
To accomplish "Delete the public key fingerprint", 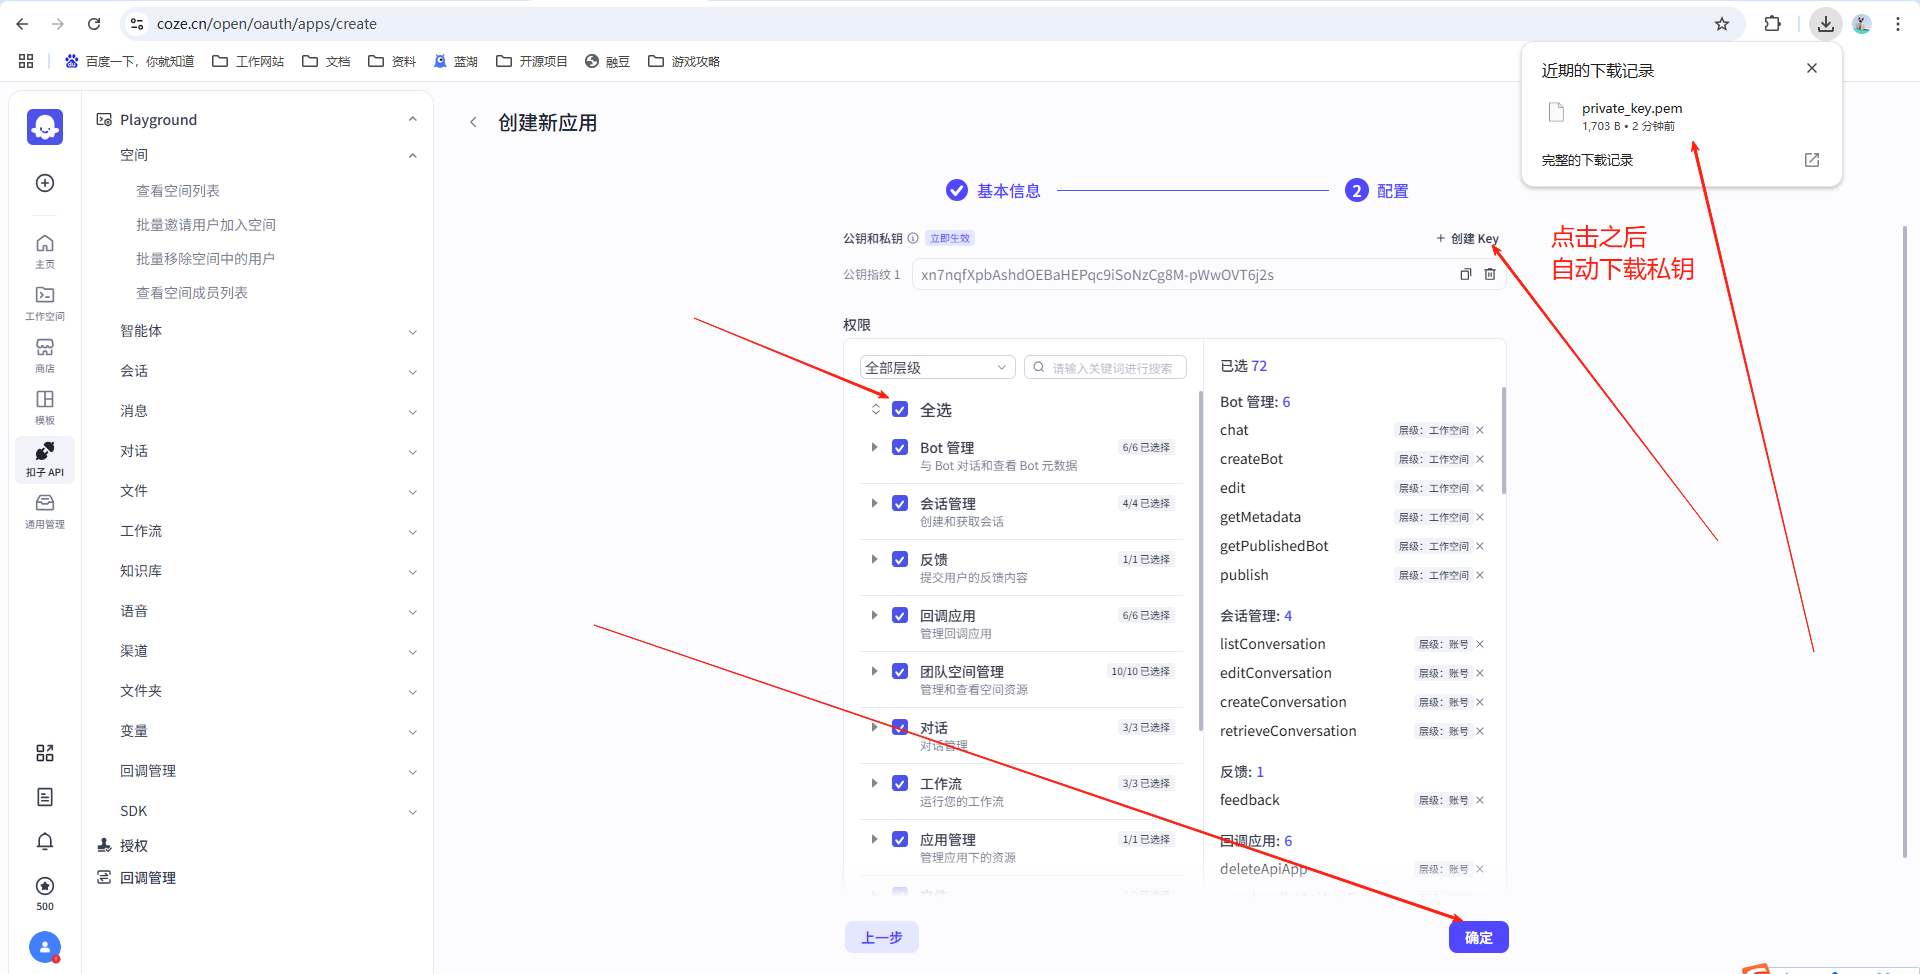I will tap(1490, 274).
